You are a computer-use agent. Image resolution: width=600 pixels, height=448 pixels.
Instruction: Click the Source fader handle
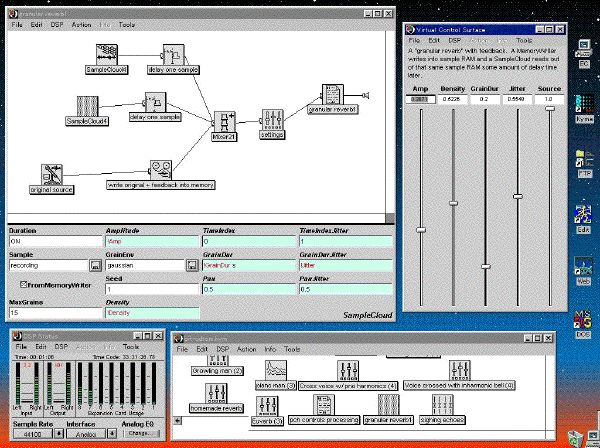click(x=550, y=108)
